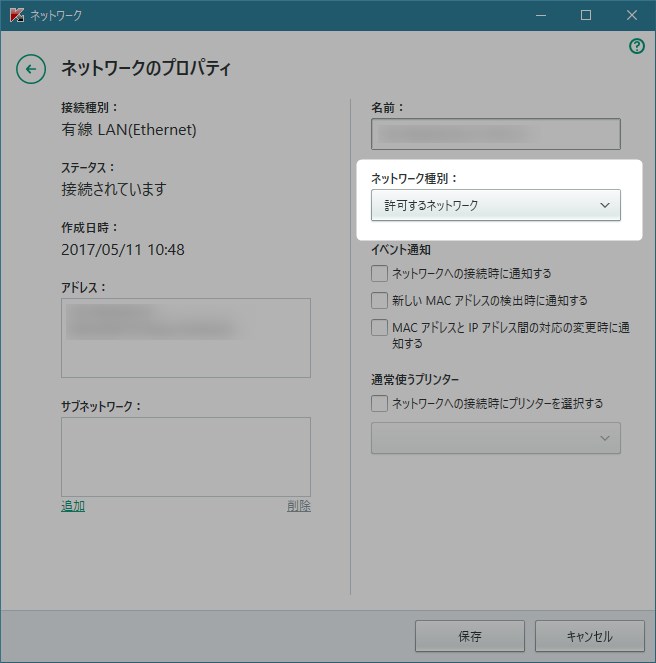Click inside the サブネットワーク list box
This screenshot has height=663, width=656.
coord(186,457)
